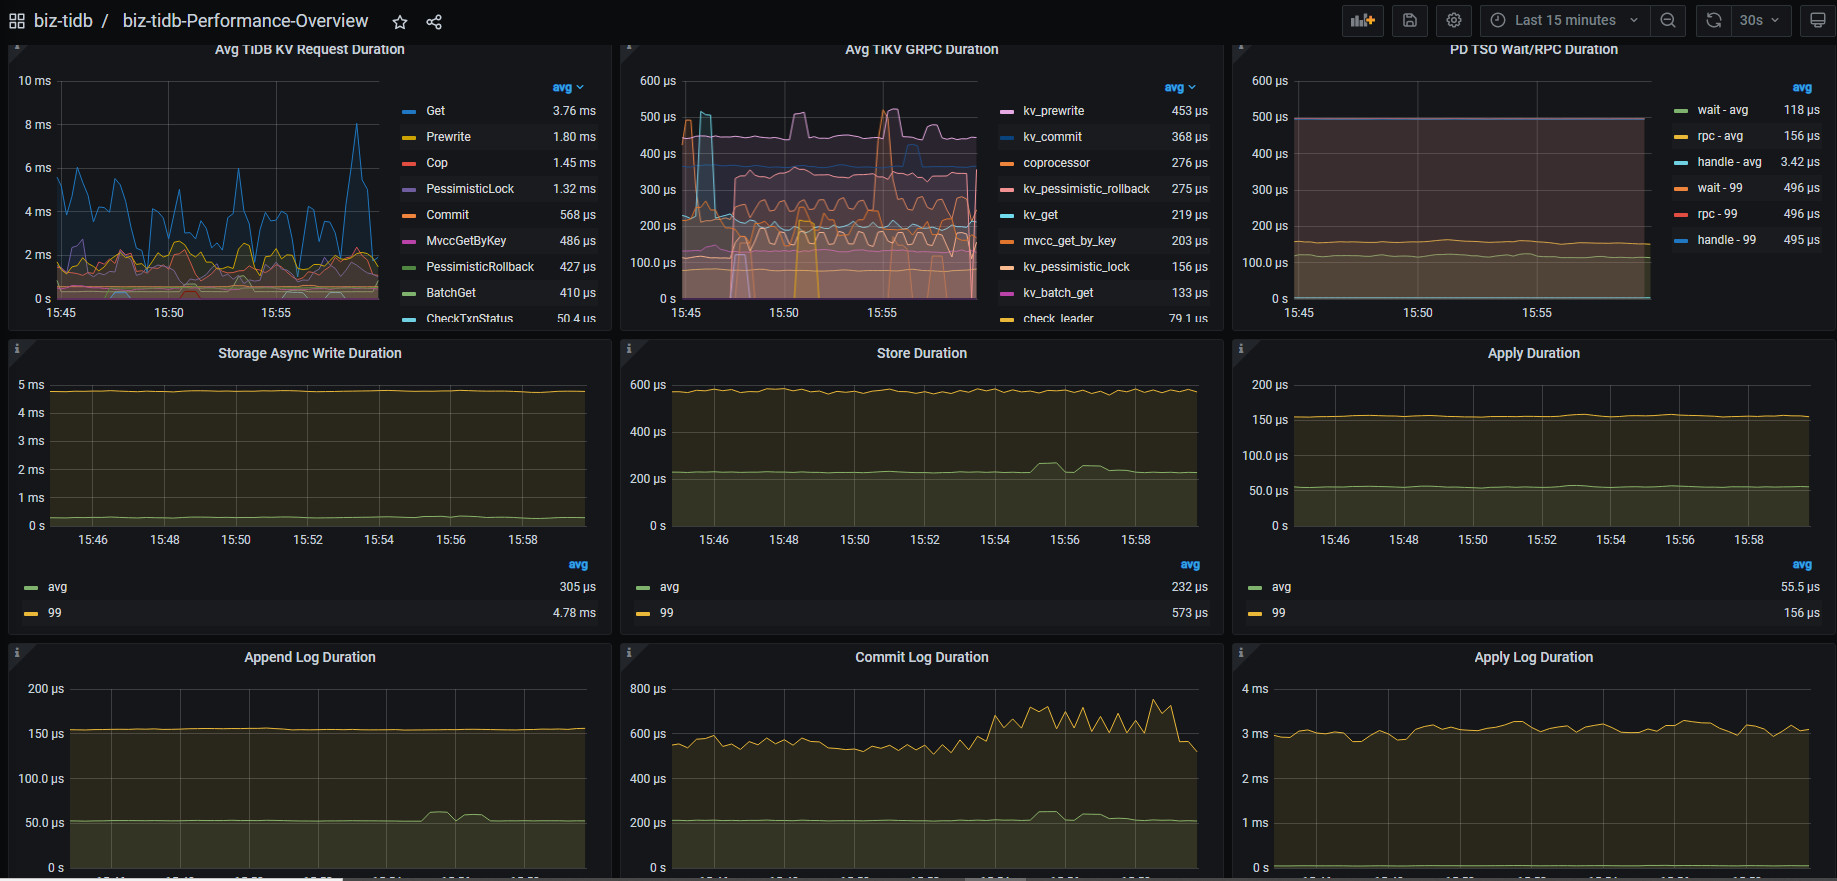Viewport: 1837px width, 881px height.
Task: Click the biz-tidb folder breadcrumb link
Action: click(63, 21)
